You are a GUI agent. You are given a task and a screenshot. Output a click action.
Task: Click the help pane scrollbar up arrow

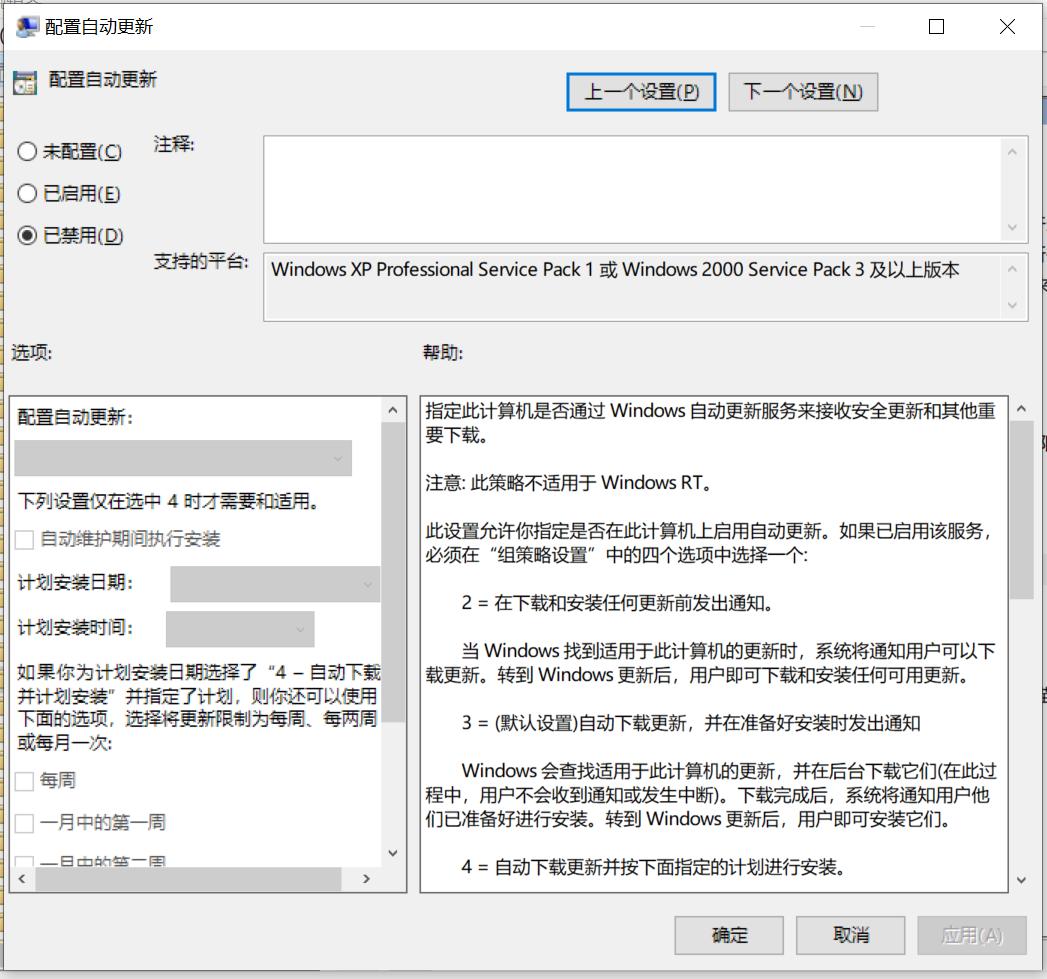coord(1022,407)
